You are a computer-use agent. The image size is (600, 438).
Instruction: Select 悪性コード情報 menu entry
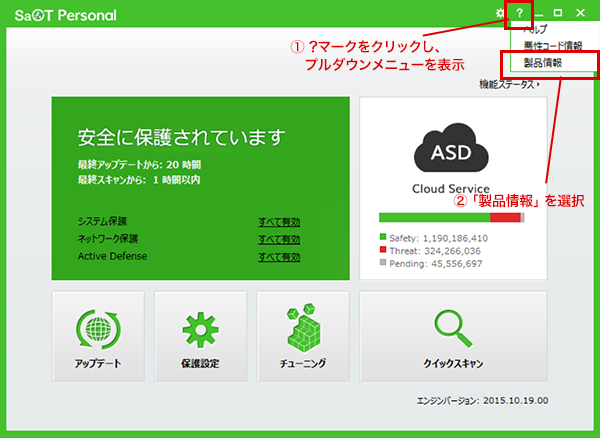click(553, 46)
